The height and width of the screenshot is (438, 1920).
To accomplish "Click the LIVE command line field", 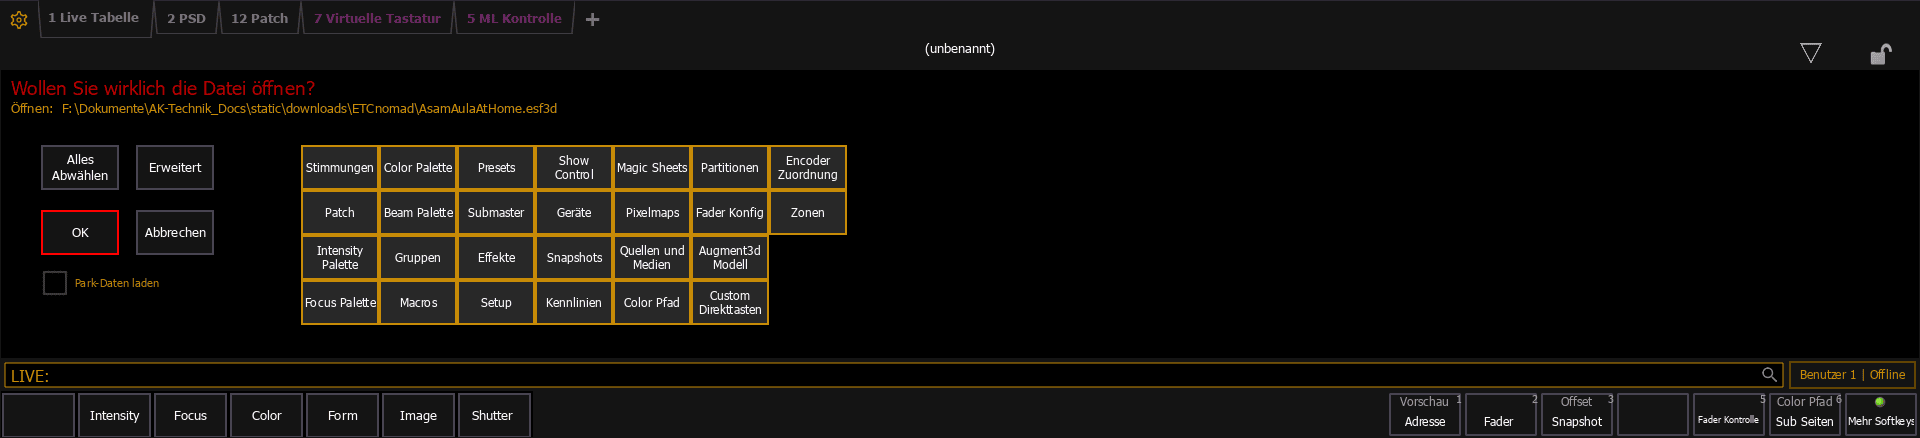I will [x=880, y=376].
